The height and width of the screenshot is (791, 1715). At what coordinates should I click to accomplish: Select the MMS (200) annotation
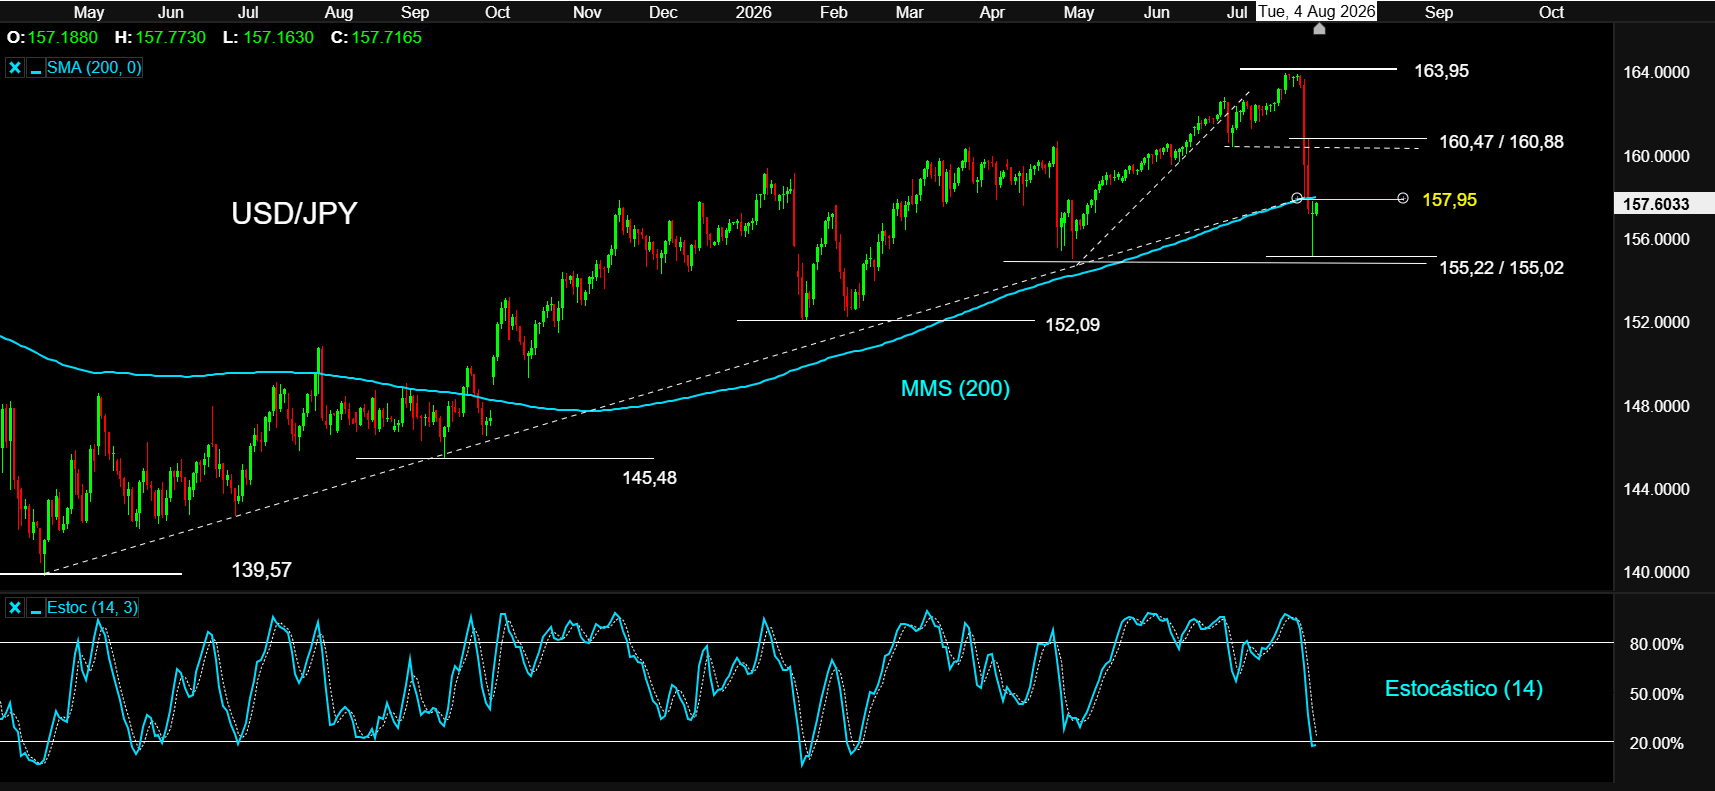point(955,388)
